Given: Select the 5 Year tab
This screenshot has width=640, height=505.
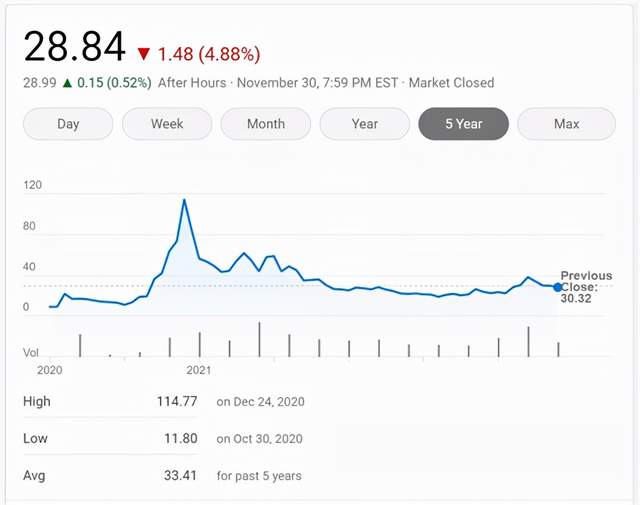Looking at the screenshot, I should pos(463,124).
